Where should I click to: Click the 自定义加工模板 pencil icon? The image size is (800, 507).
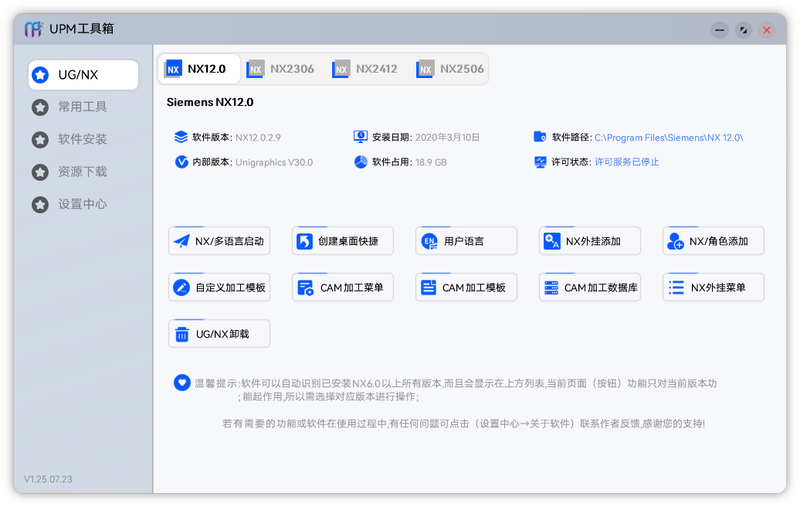click(181, 288)
